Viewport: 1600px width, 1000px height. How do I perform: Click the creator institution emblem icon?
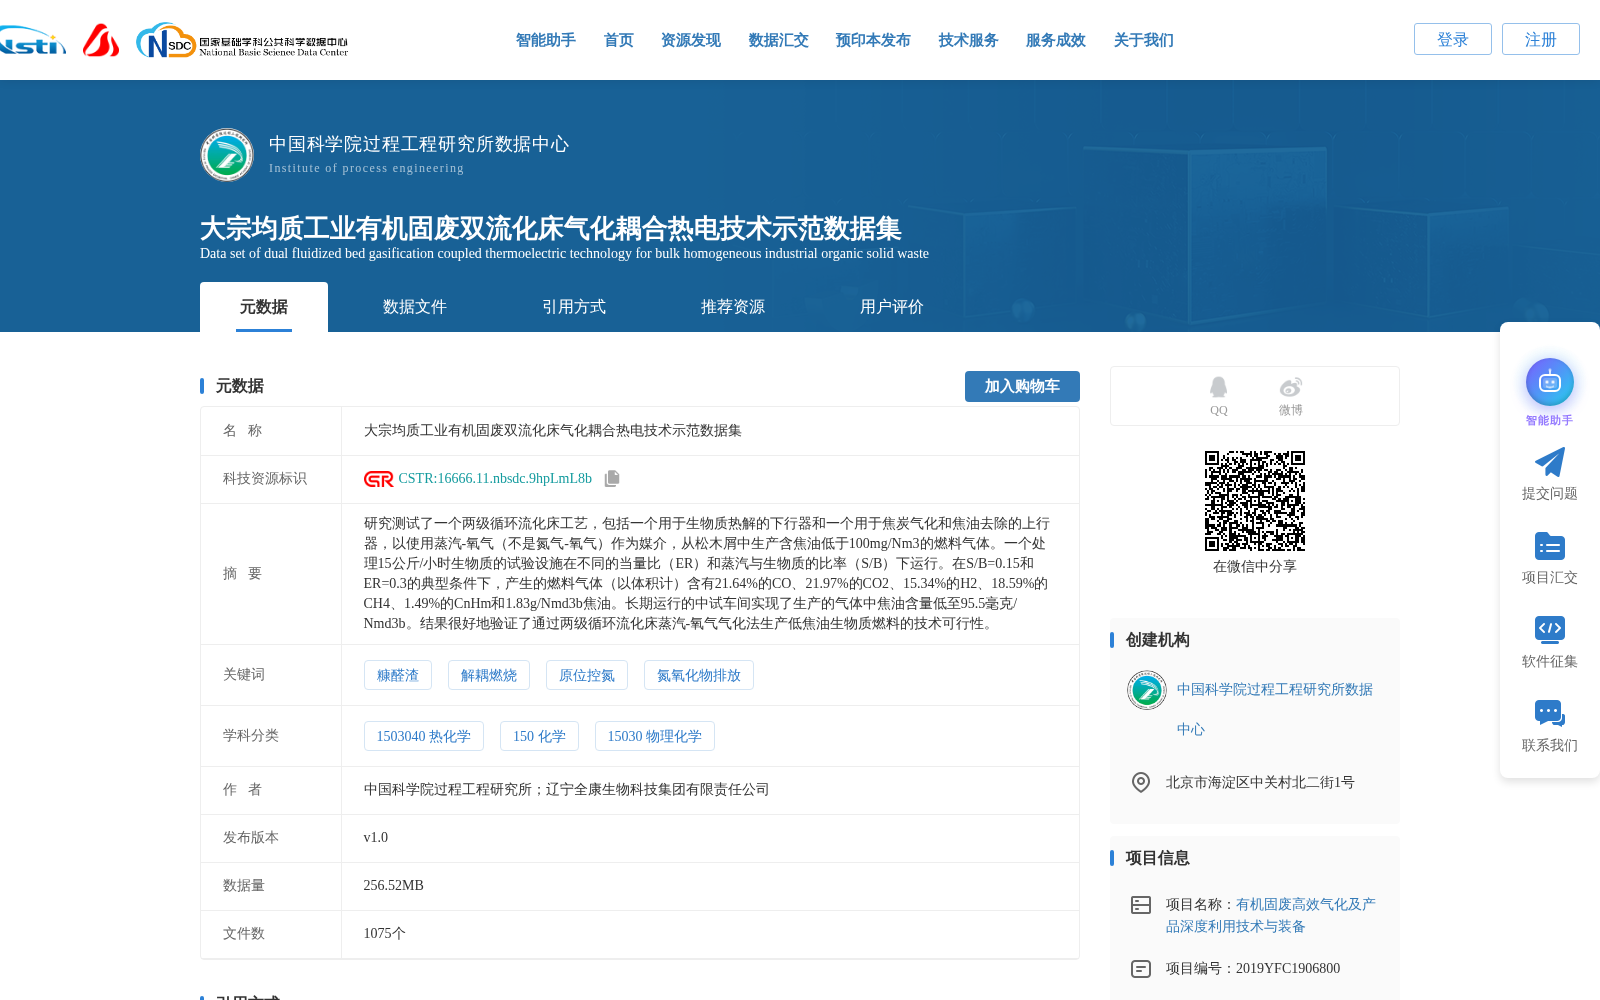[x=1147, y=690]
